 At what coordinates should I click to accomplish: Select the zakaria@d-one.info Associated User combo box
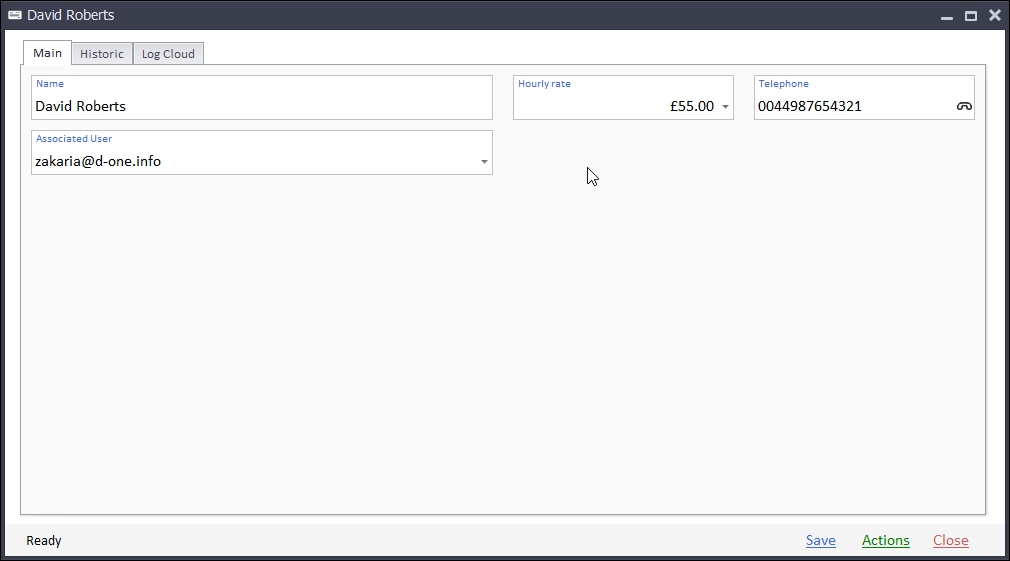point(250,161)
